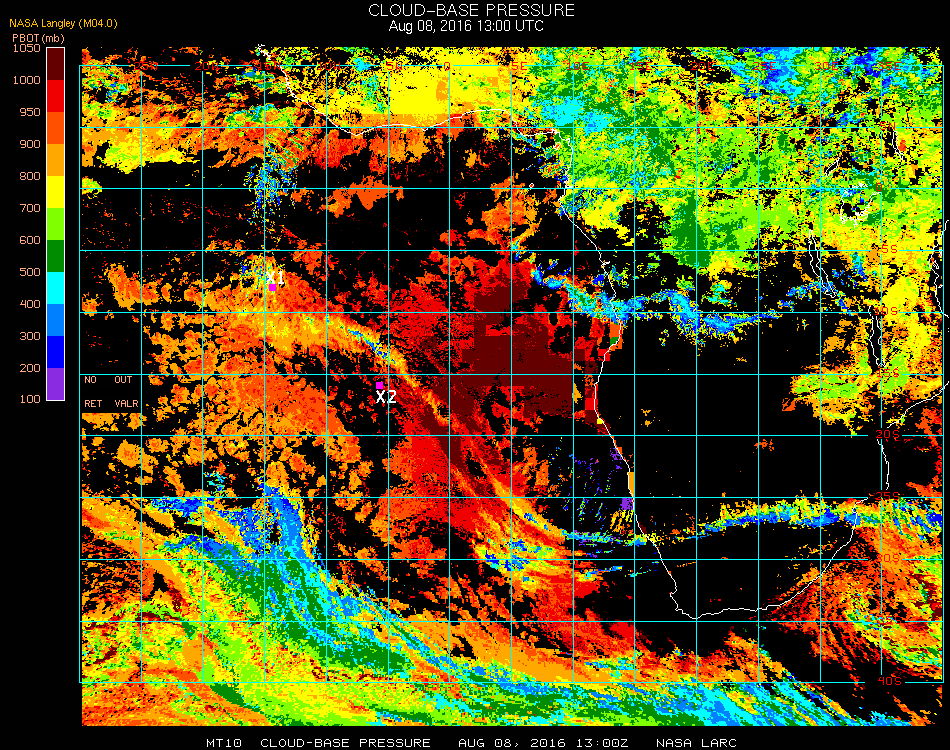Click the dark green 500–600 mb swatch
This screenshot has width=950, height=750.
point(56,256)
